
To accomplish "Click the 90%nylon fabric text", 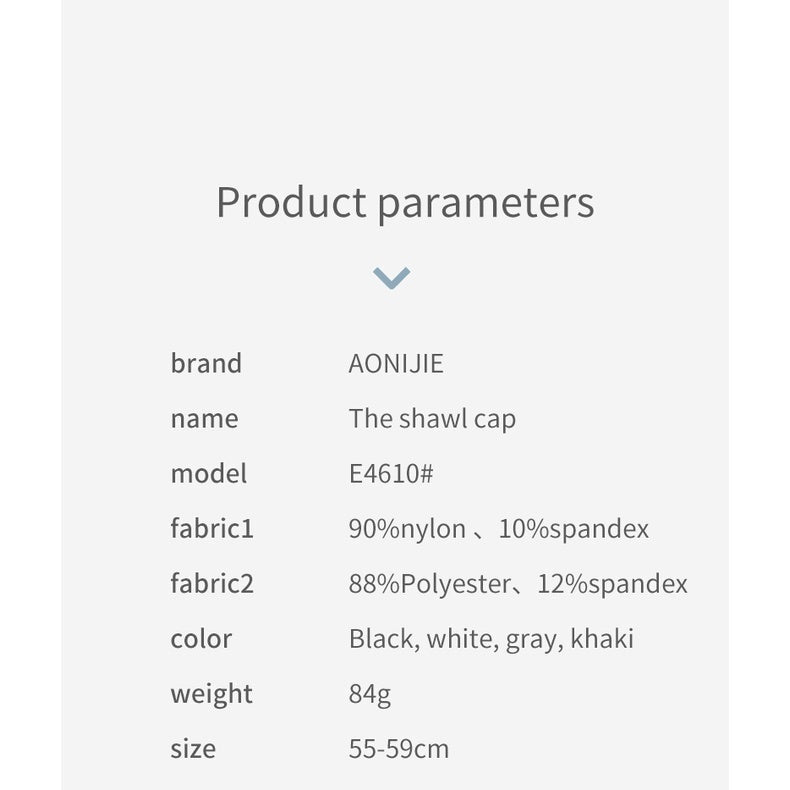I will pos(407,528).
